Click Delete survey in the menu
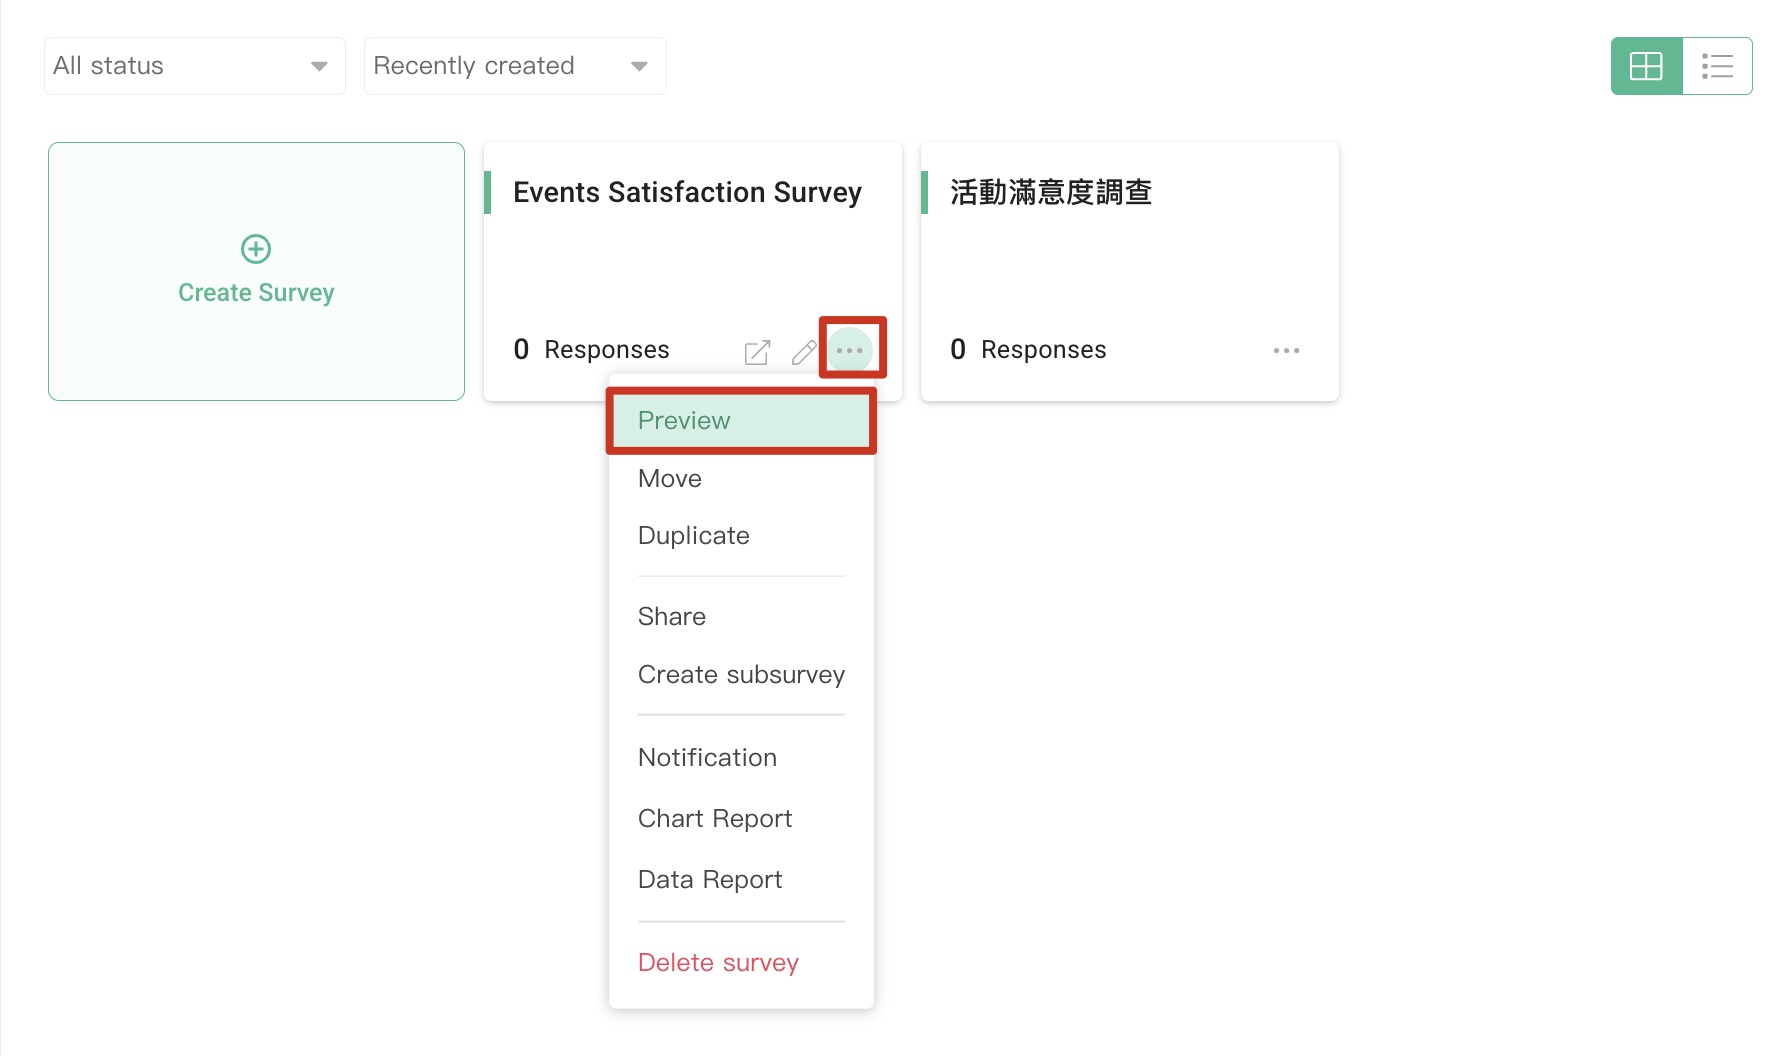Image resolution: width=1768 pixels, height=1056 pixels. coord(717,961)
